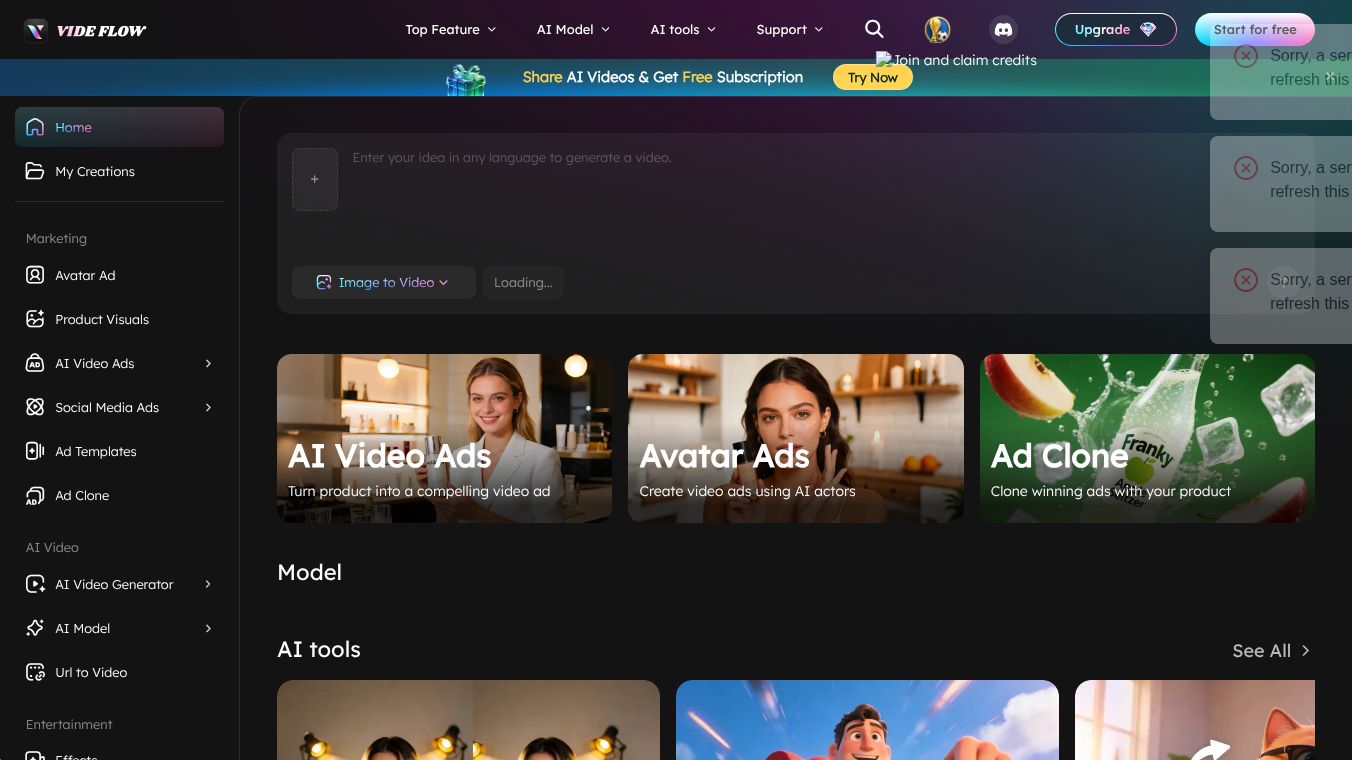This screenshot has height=760, width=1352.
Task: Click the Start for free button
Action: click(x=1254, y=30)
